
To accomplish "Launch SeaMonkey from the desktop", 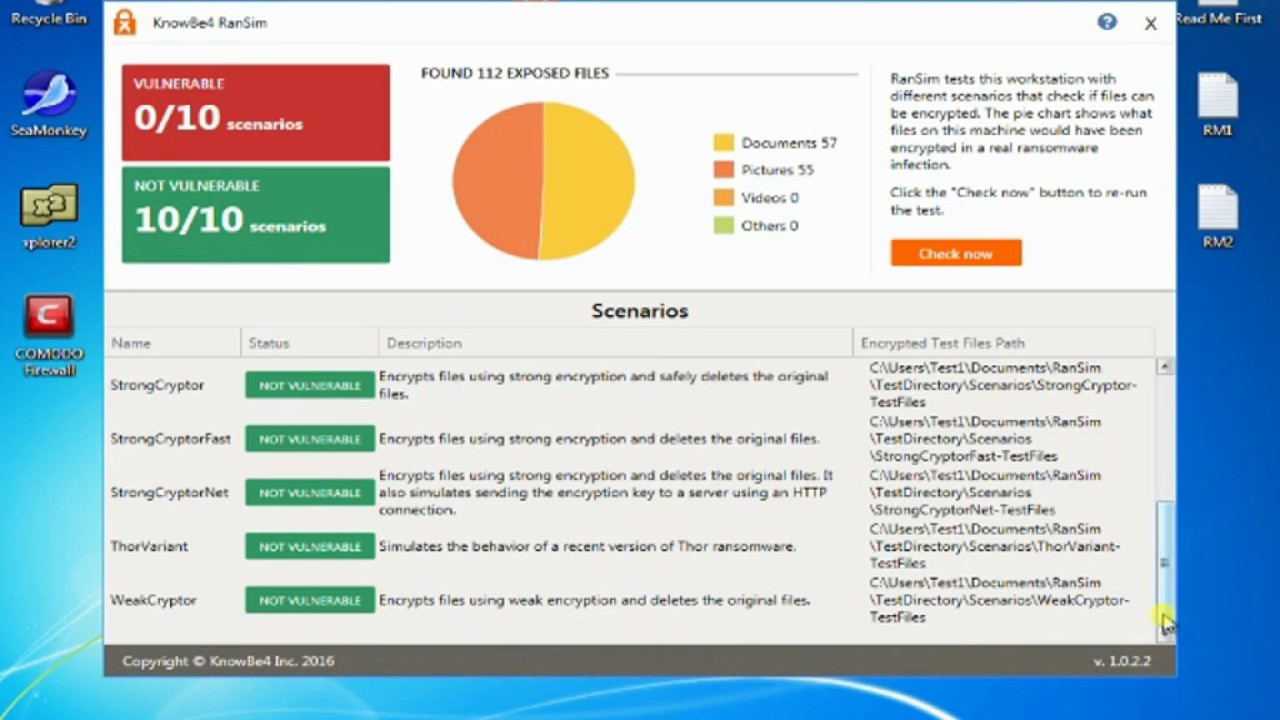I will tap(48, 103).
